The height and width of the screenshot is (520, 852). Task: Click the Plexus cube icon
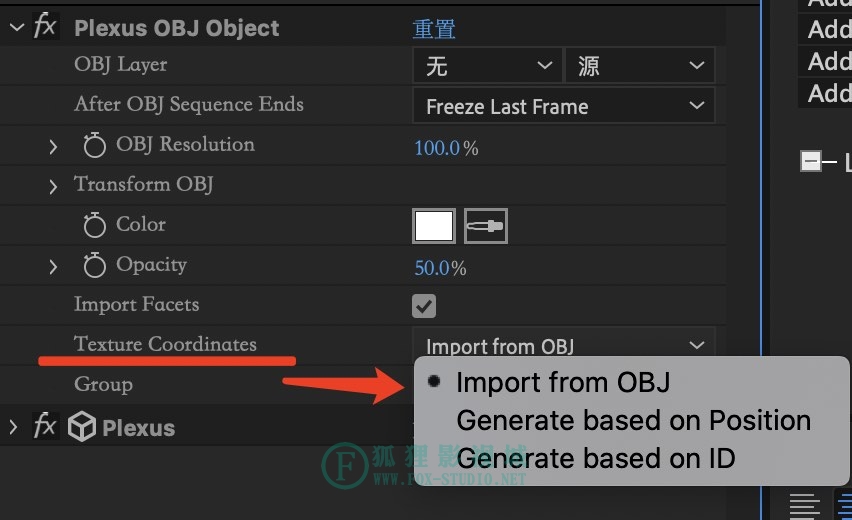tap(82, 427)
